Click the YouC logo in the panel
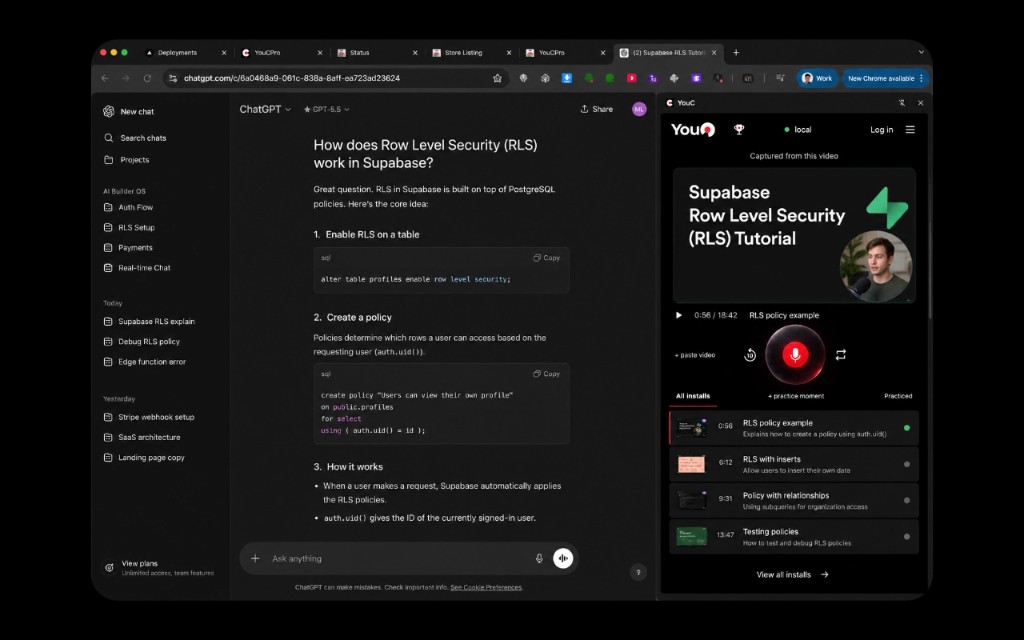The image size is (1024, 640). pos(693,129)
